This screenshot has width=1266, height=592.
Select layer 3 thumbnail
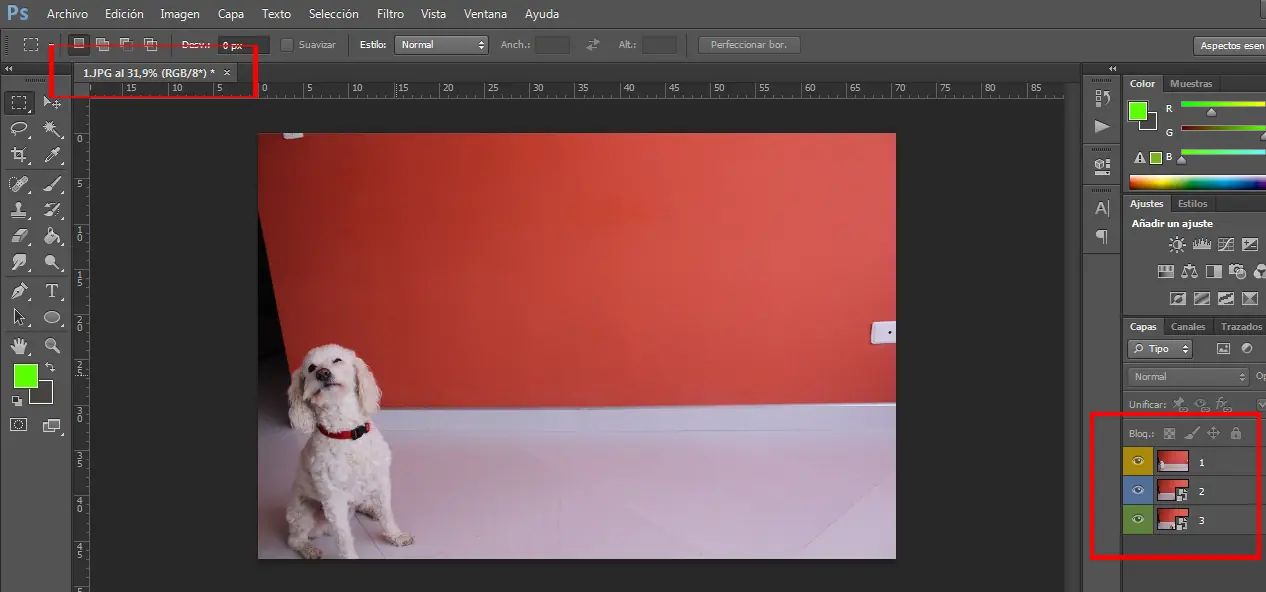(1172, 519)
